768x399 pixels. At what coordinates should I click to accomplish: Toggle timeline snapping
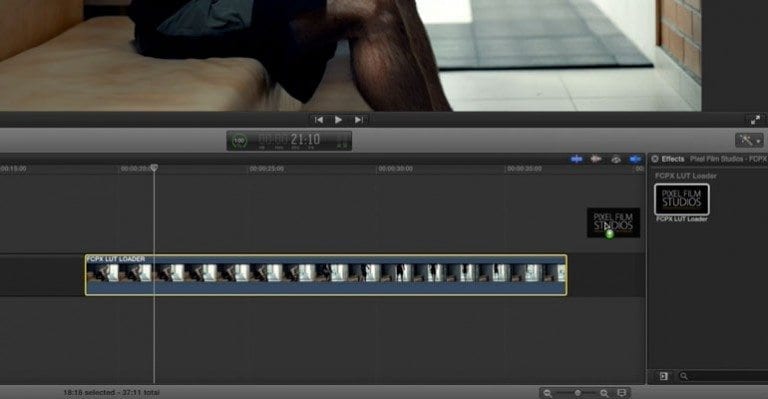click(635, 159)
